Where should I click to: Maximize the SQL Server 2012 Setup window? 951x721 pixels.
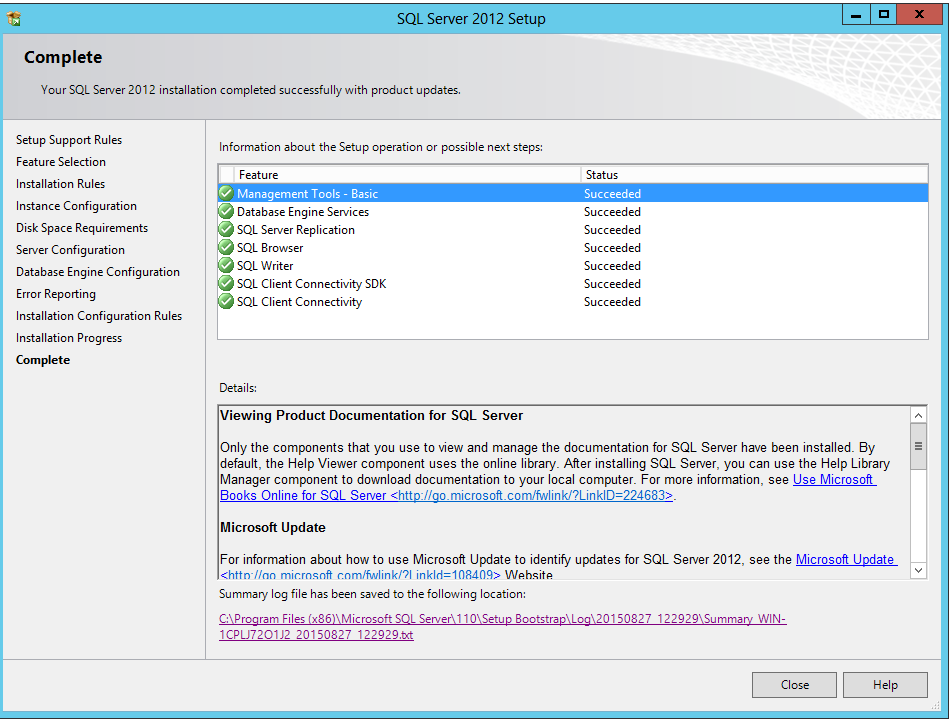coord(883,15)
